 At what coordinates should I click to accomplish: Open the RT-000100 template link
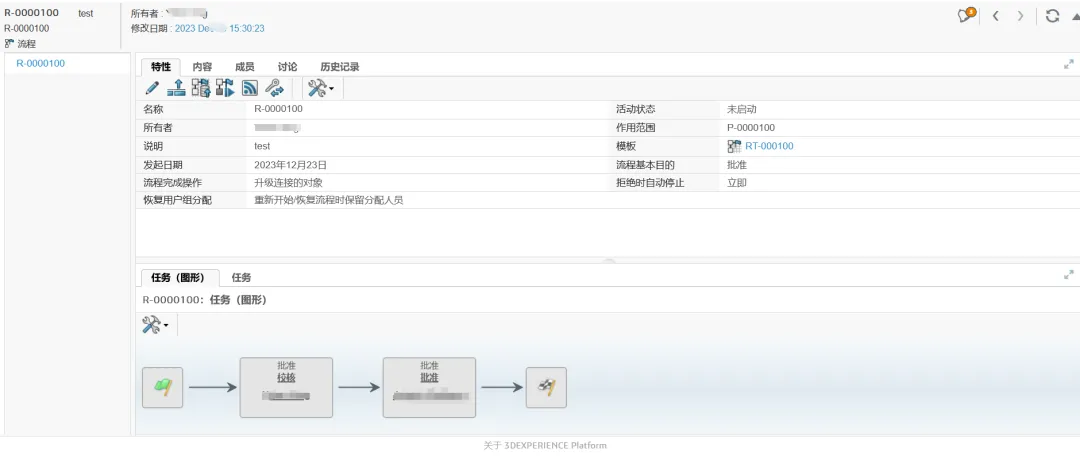coord(768,146)
